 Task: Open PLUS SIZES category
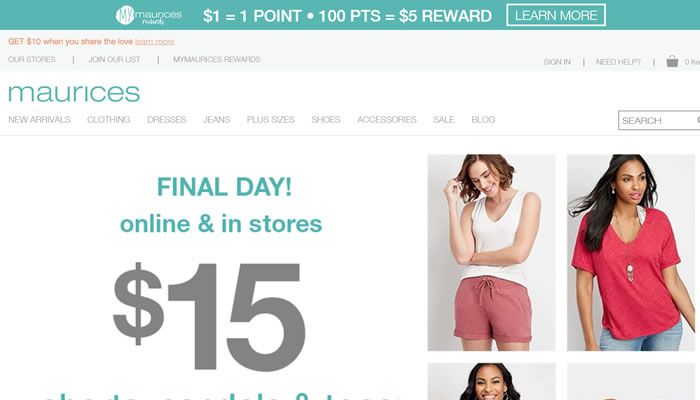click(x=271, y=120)
